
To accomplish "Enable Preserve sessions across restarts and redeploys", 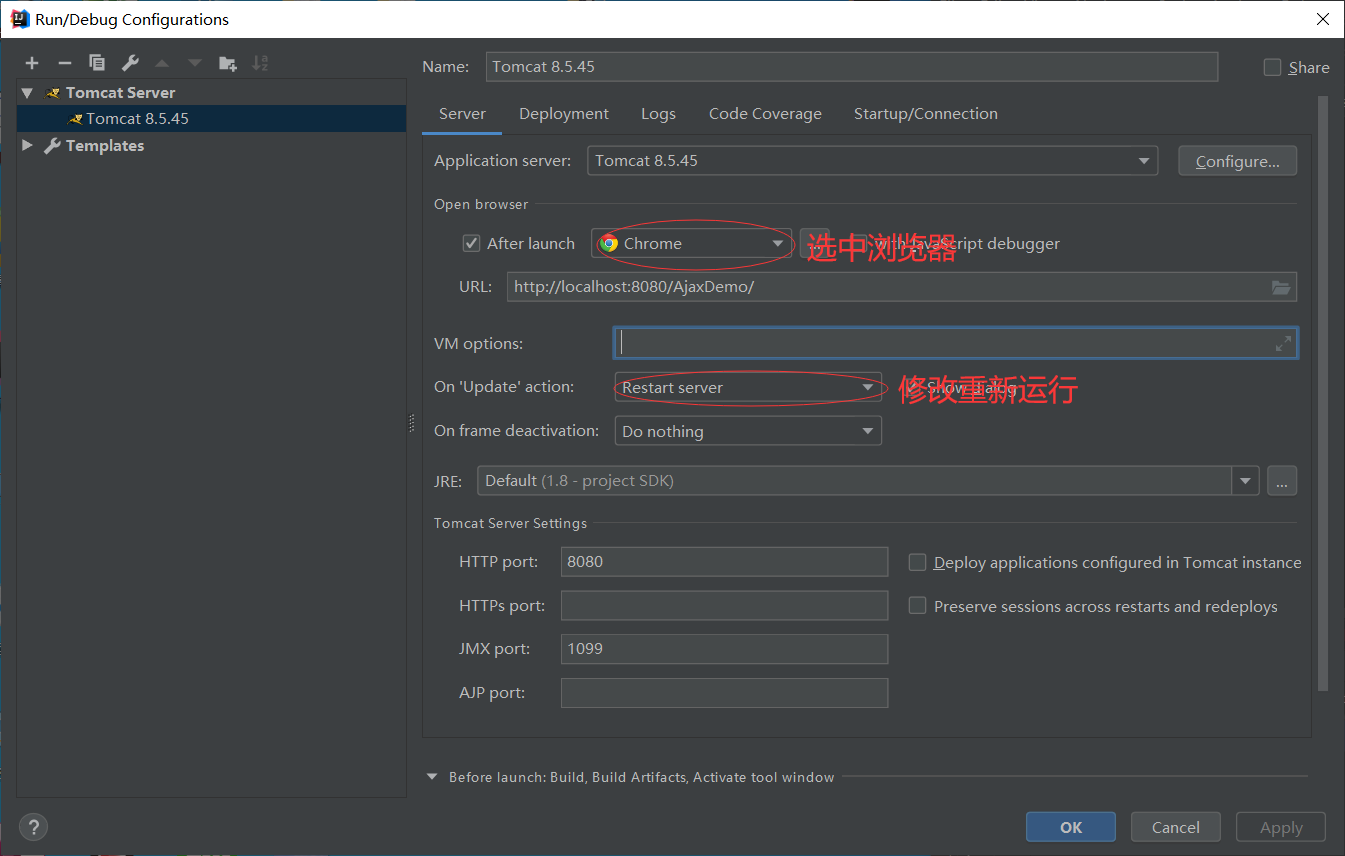I will pos(917,606).
